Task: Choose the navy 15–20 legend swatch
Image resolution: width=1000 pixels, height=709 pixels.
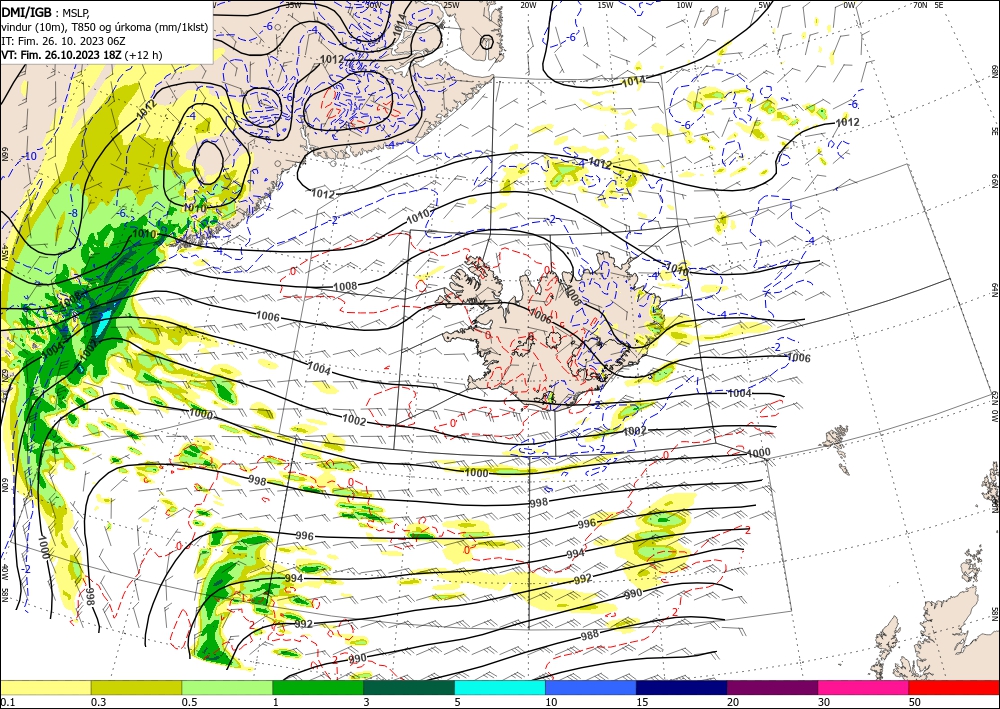Action: click(682, 687)
